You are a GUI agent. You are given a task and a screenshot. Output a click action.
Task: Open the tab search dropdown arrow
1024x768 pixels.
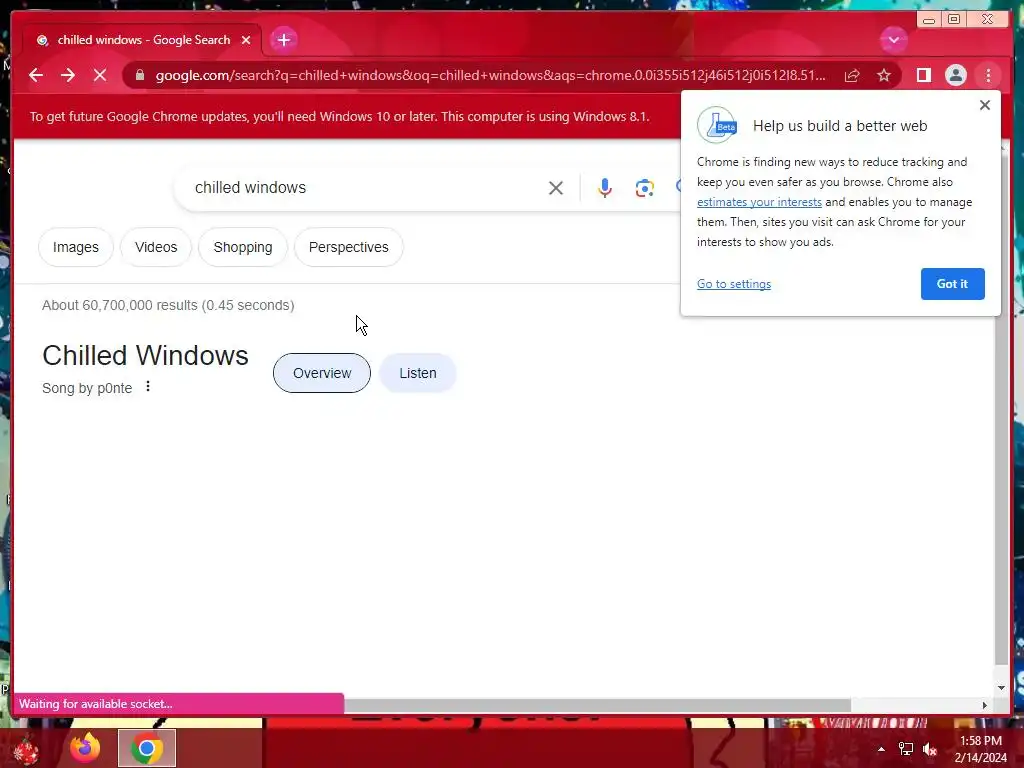coord(893,40)
